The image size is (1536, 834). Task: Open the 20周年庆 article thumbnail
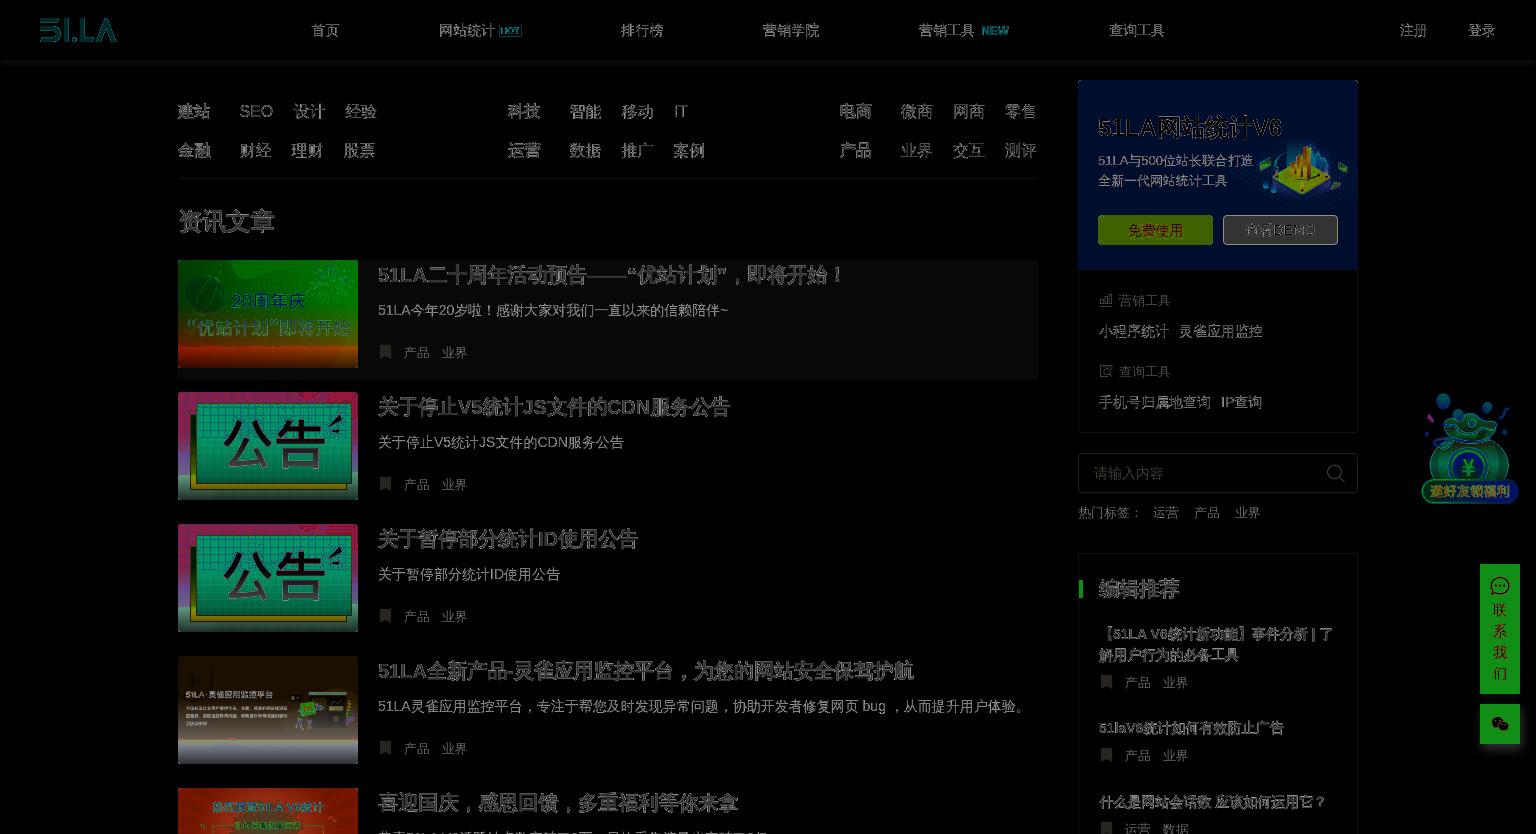pos(268,314)
